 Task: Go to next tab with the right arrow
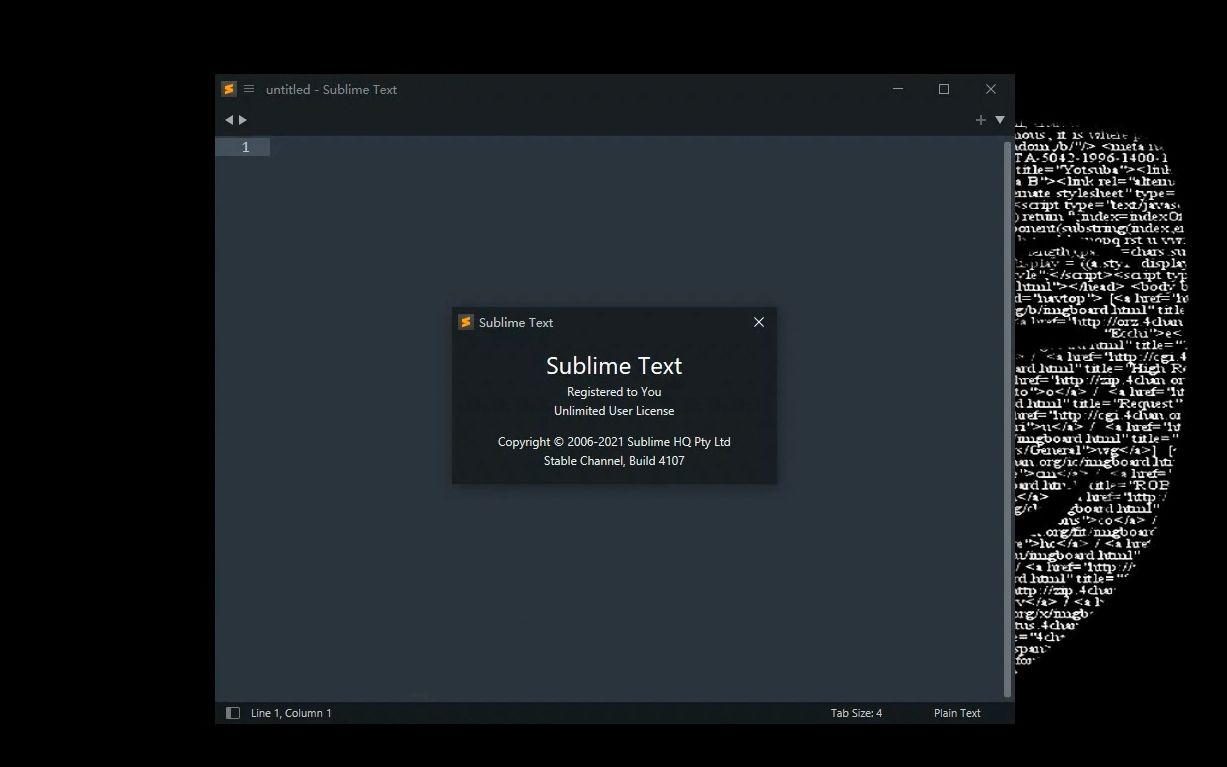pos(243,120)
